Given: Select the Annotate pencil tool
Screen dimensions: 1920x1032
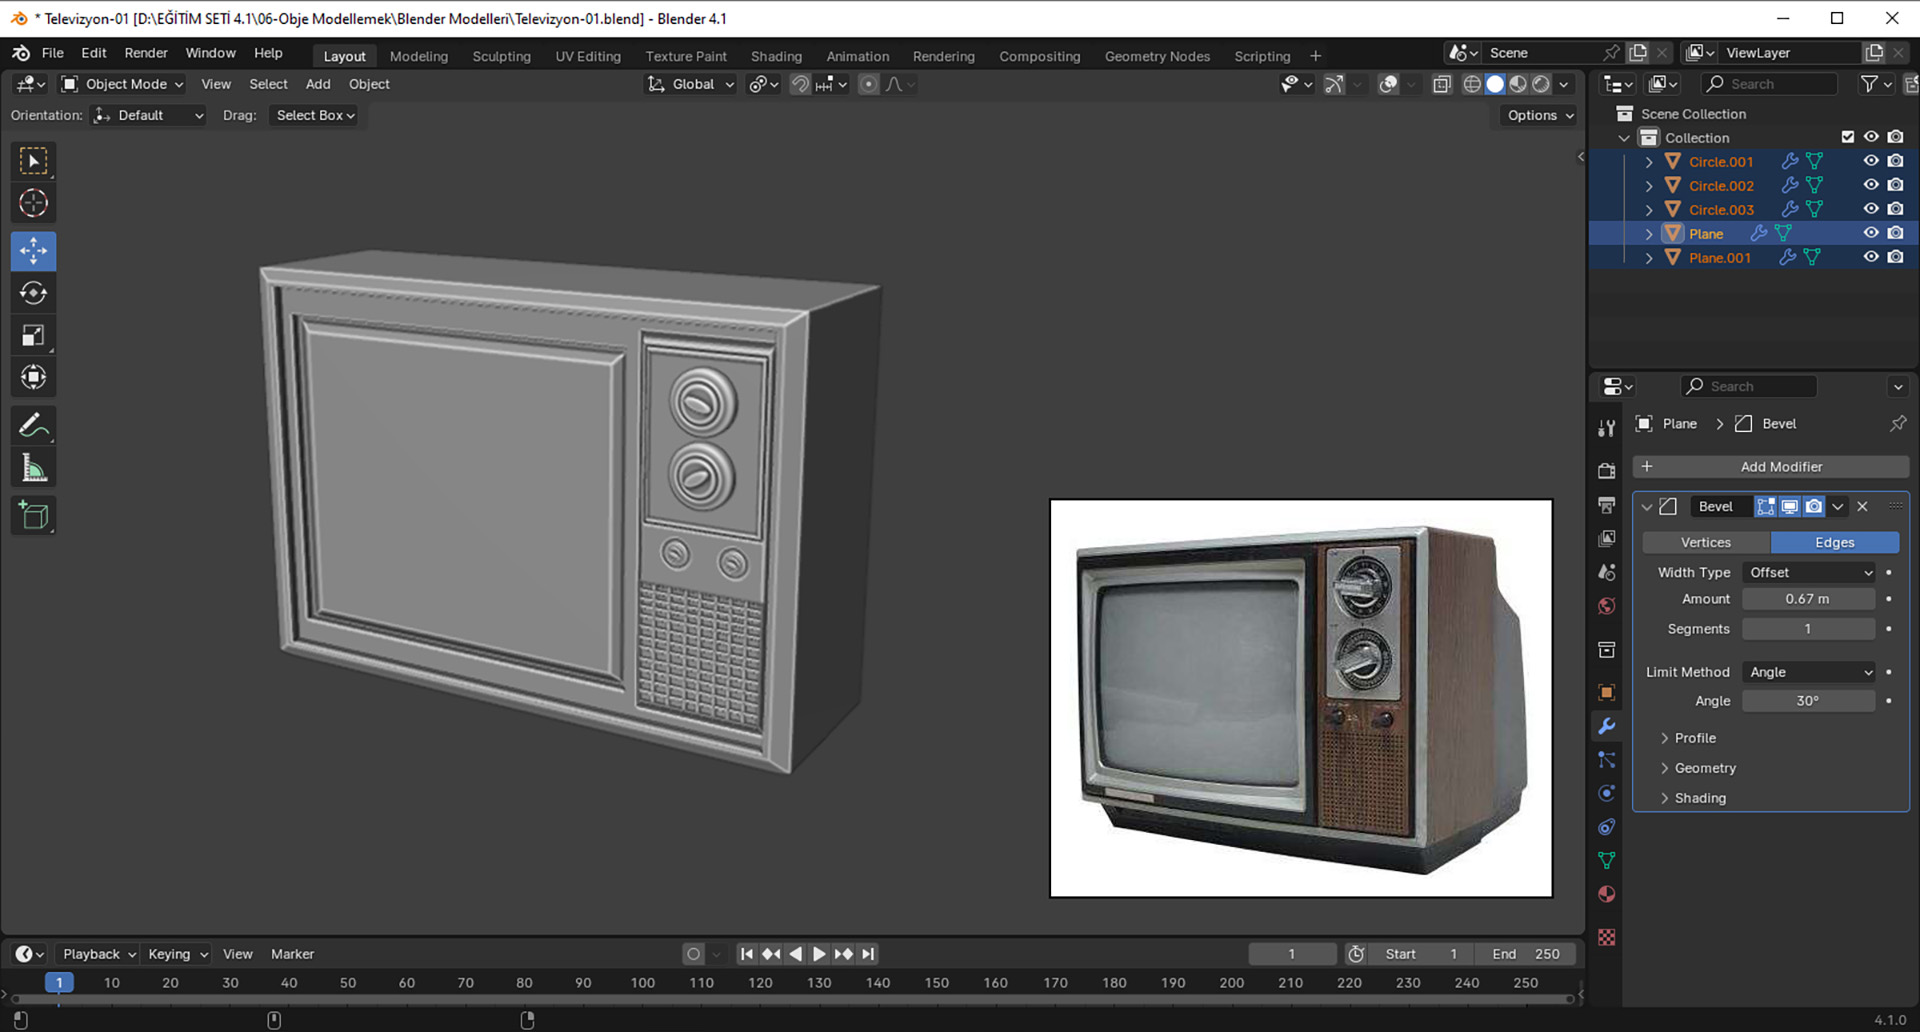Looking at the screenshot, I should (33, 426).
